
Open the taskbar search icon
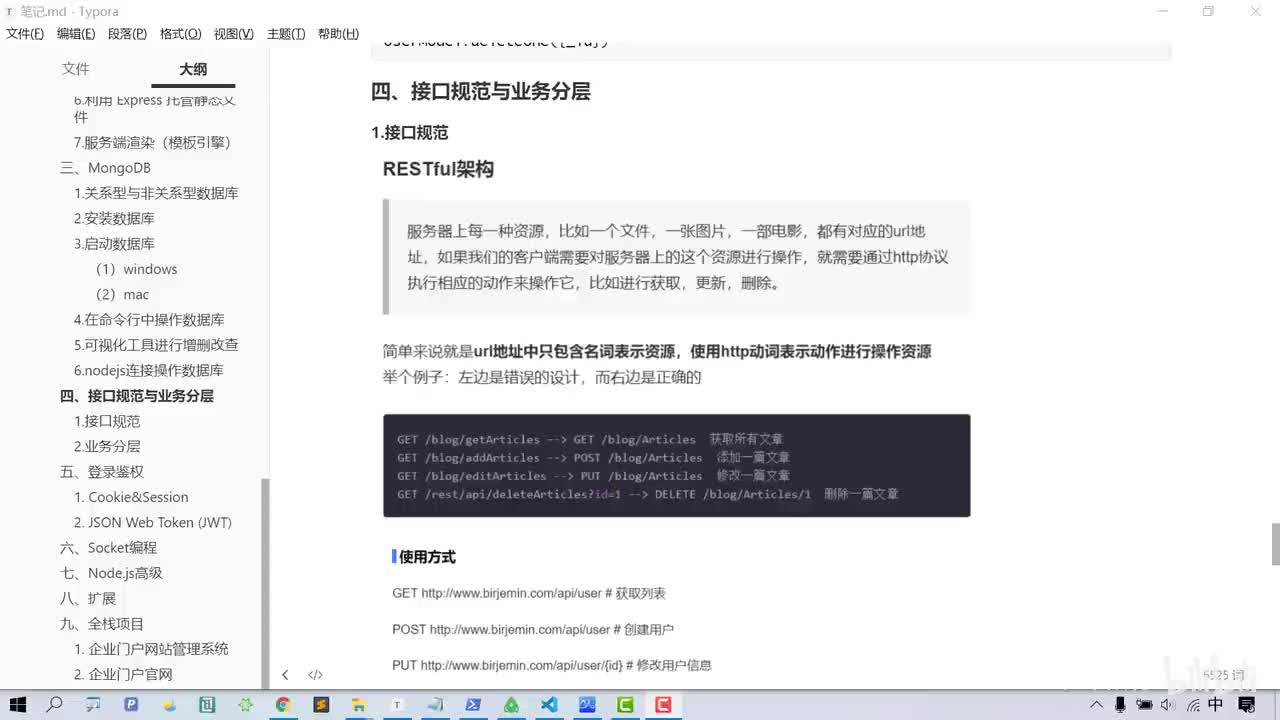pos(55,705)
